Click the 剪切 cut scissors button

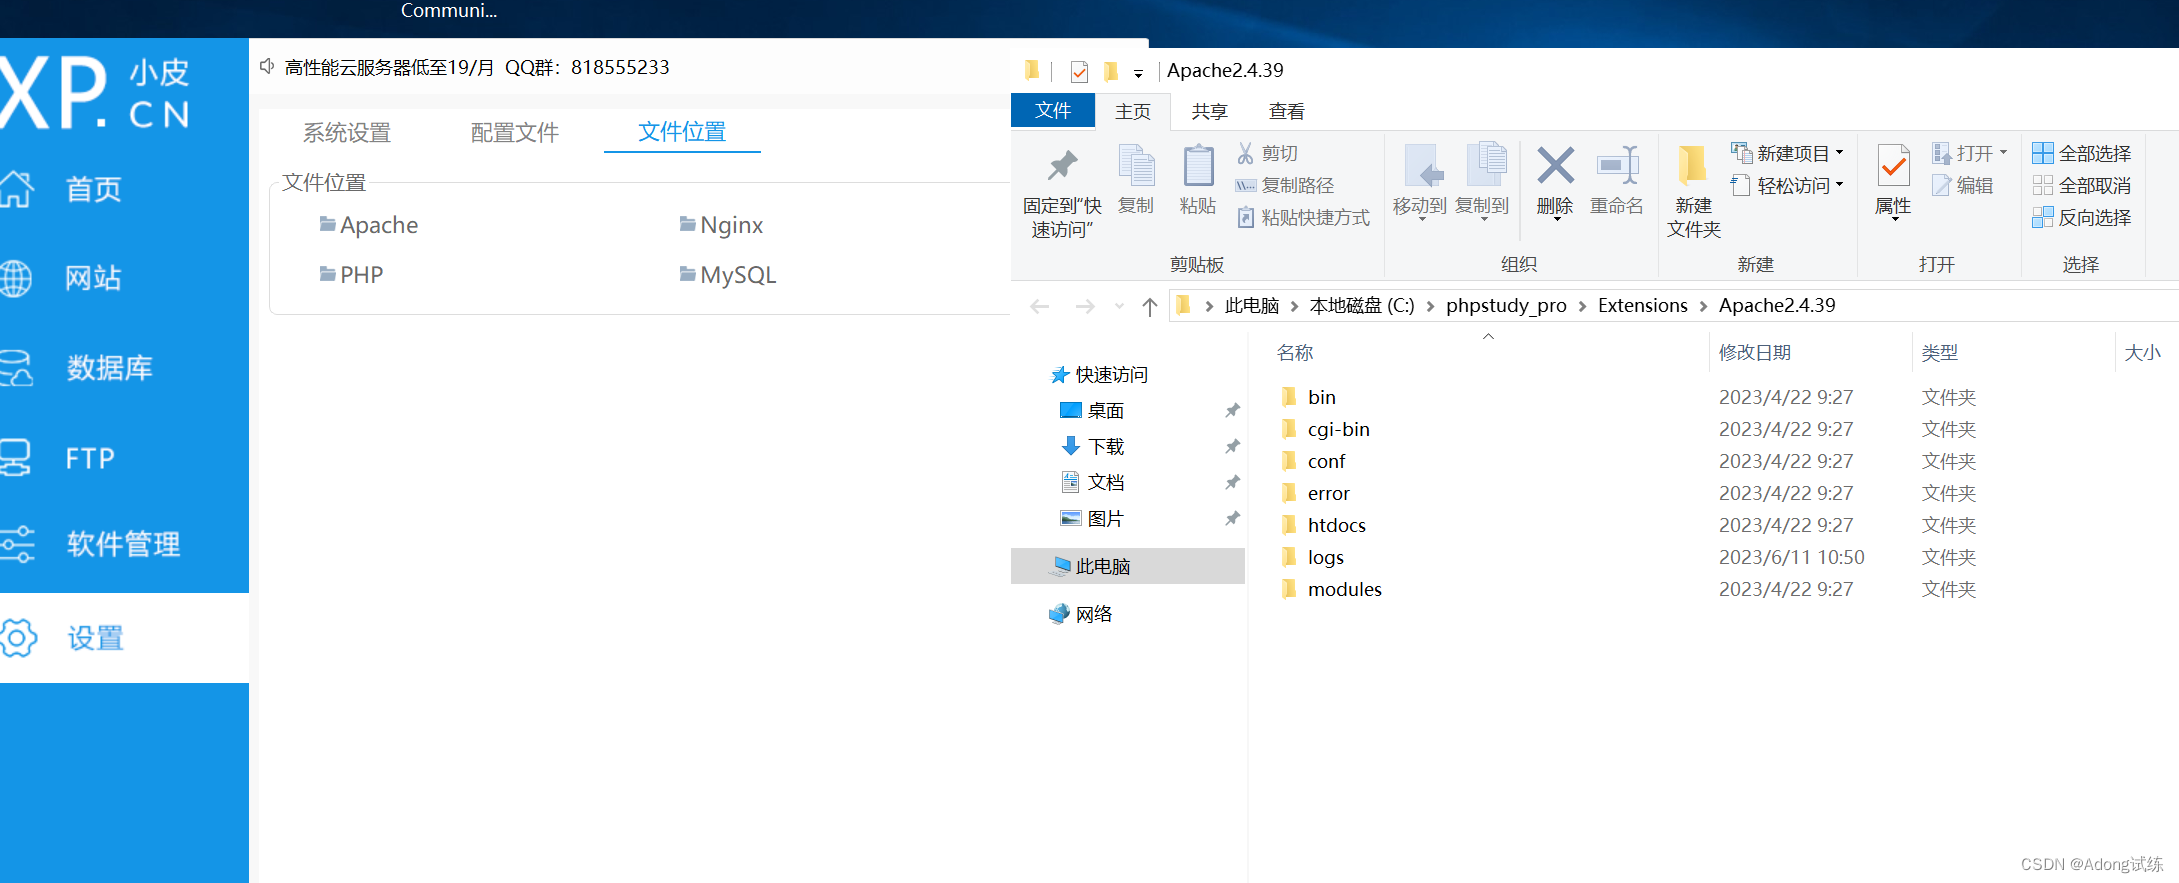[1267, 153]
